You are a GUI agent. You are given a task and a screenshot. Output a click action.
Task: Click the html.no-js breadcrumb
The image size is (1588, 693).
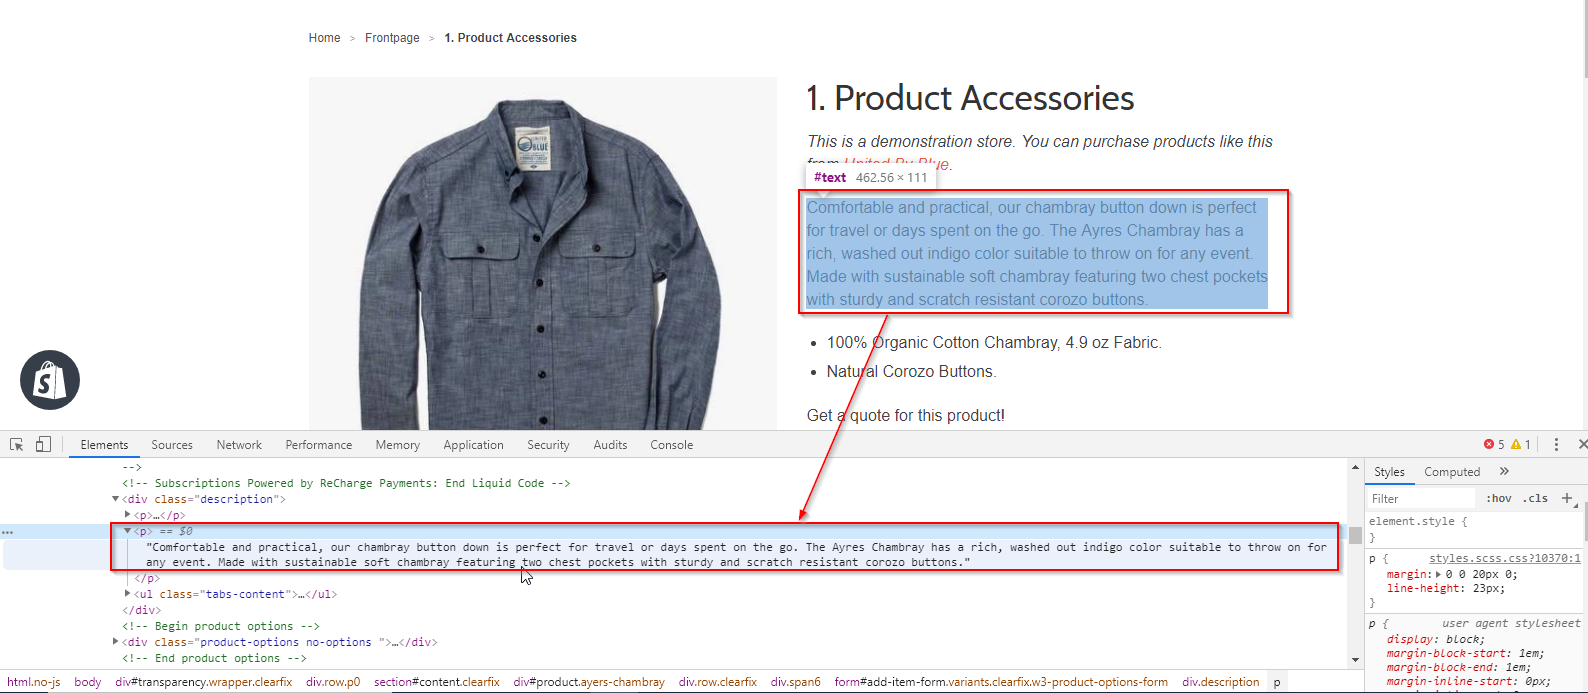pyautogui.click(x=33, y=682)
